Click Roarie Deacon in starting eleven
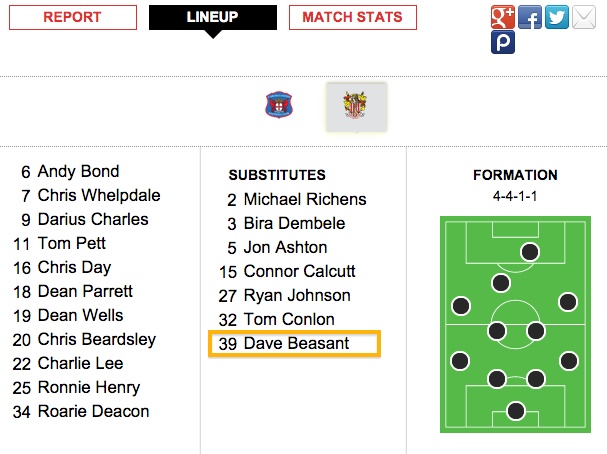 (93, 411)
